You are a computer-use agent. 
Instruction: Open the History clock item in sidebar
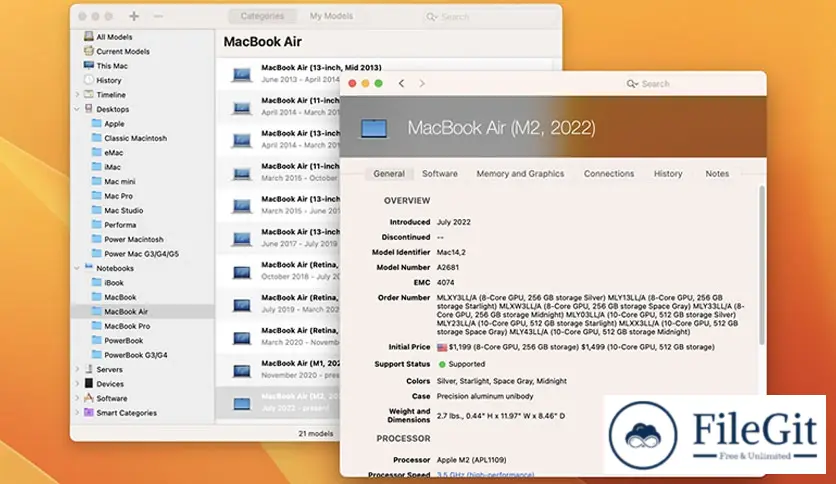tap(102, 80)
